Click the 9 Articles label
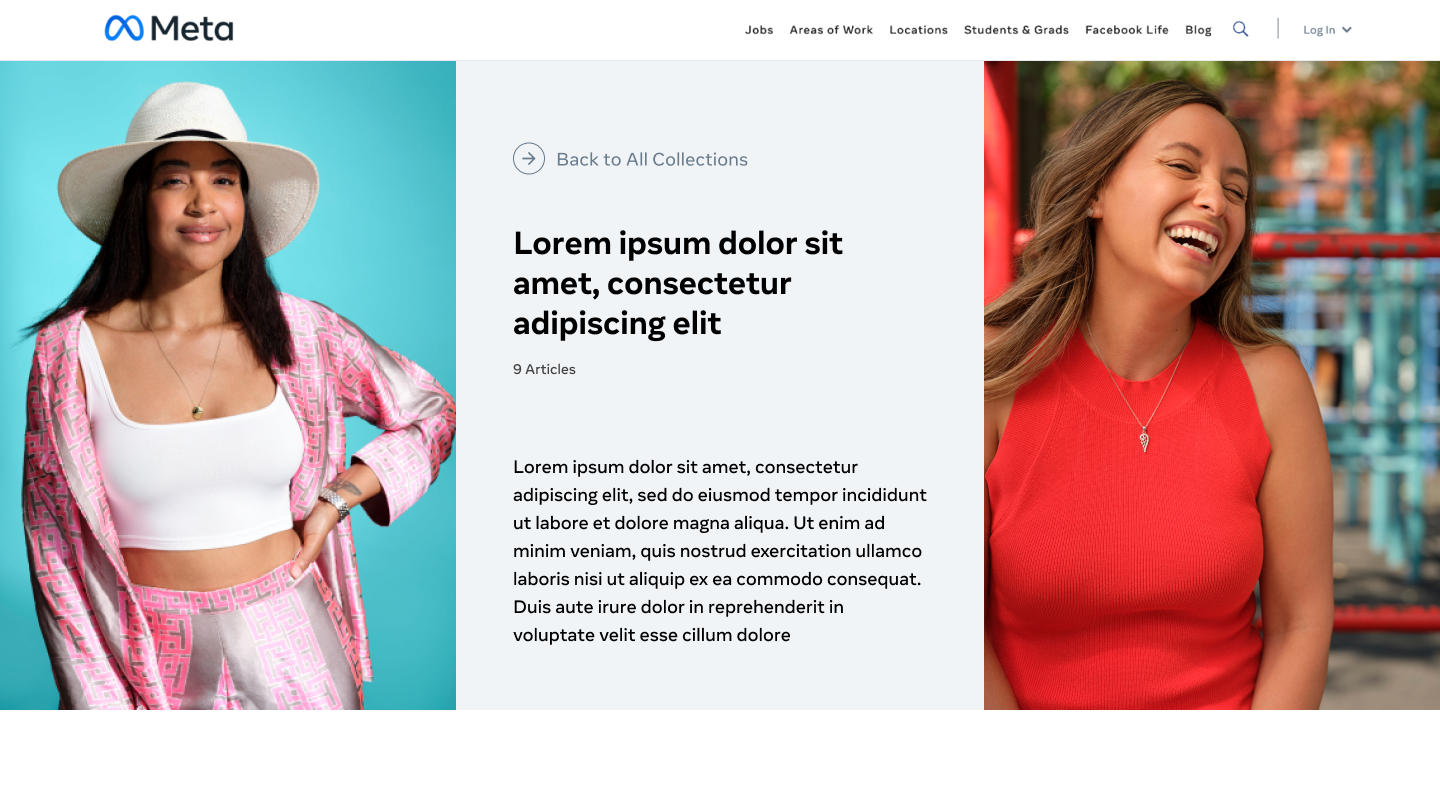This screenshot has width=1440, height=811. [x=544, y=369]
